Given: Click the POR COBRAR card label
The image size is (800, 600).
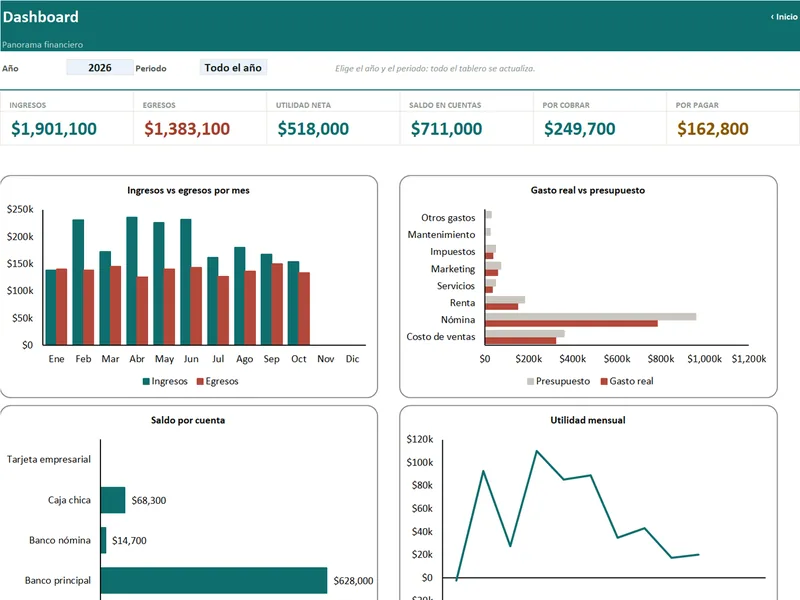Looking at the screenshot, I should [566, 105].
